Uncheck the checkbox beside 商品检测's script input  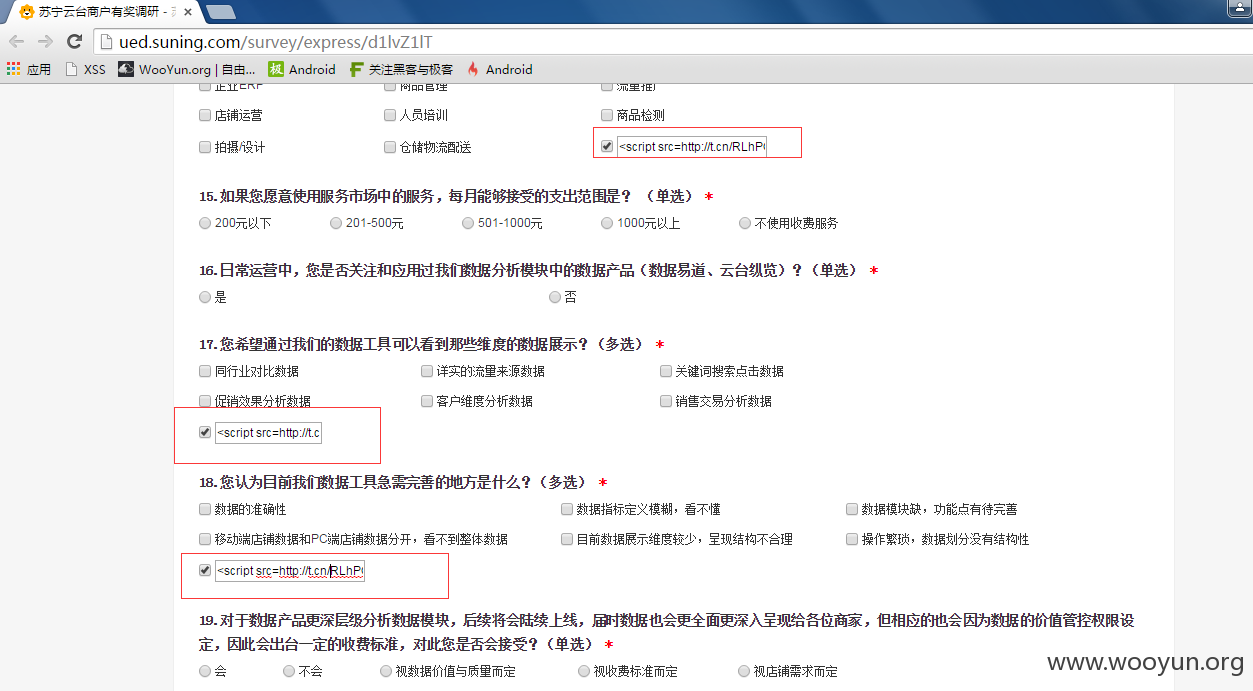607,146
